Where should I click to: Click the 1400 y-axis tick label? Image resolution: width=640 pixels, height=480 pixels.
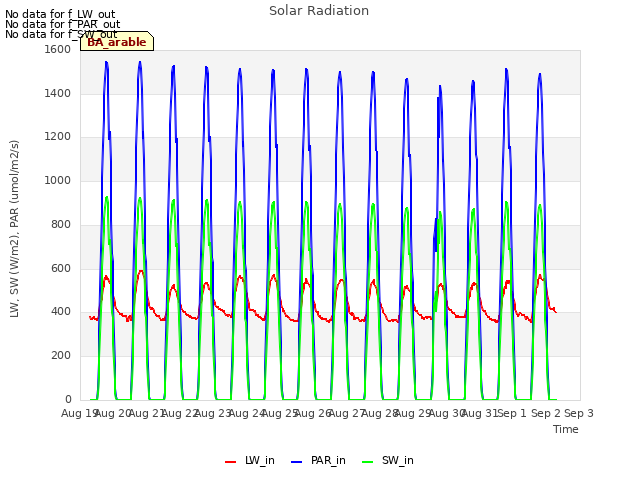58,93
